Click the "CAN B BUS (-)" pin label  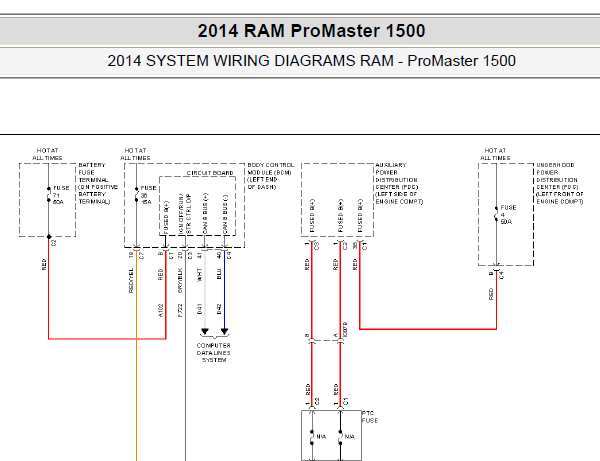(x=225, y=215)
